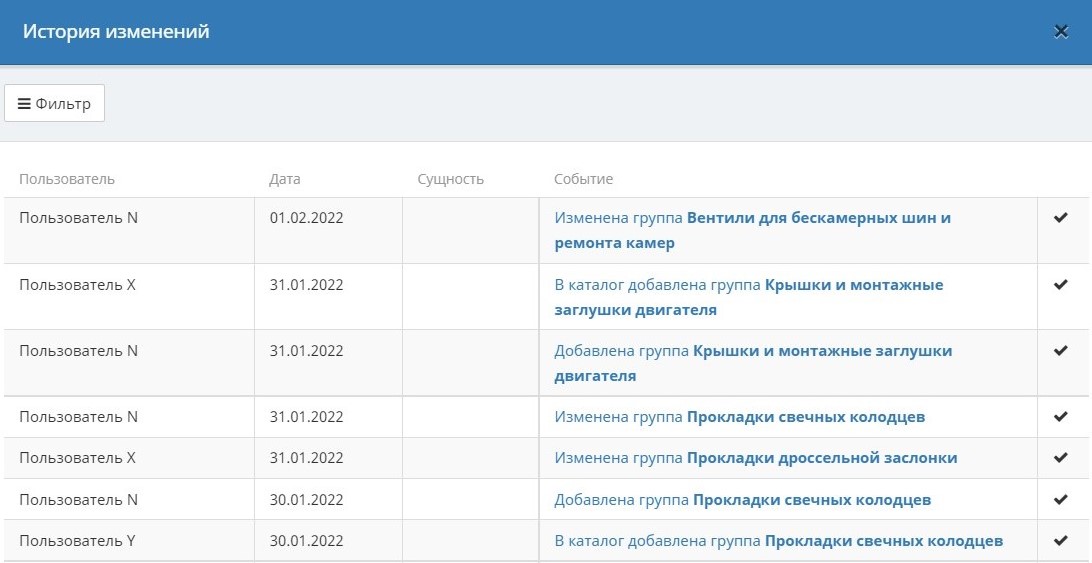Viewport: 1092px width, 563px height.
Task: Click the Событие column header
Action: coord(584,179)
